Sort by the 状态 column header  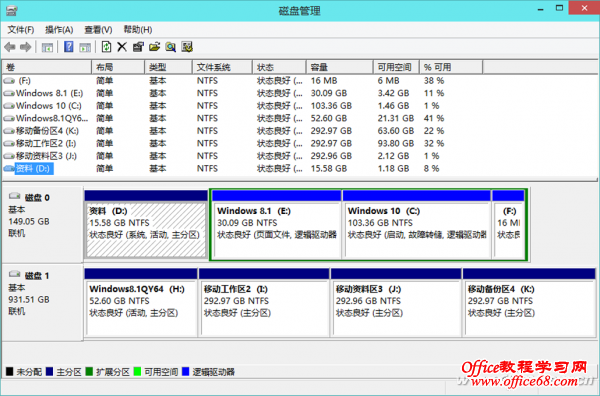click(279, 67)
